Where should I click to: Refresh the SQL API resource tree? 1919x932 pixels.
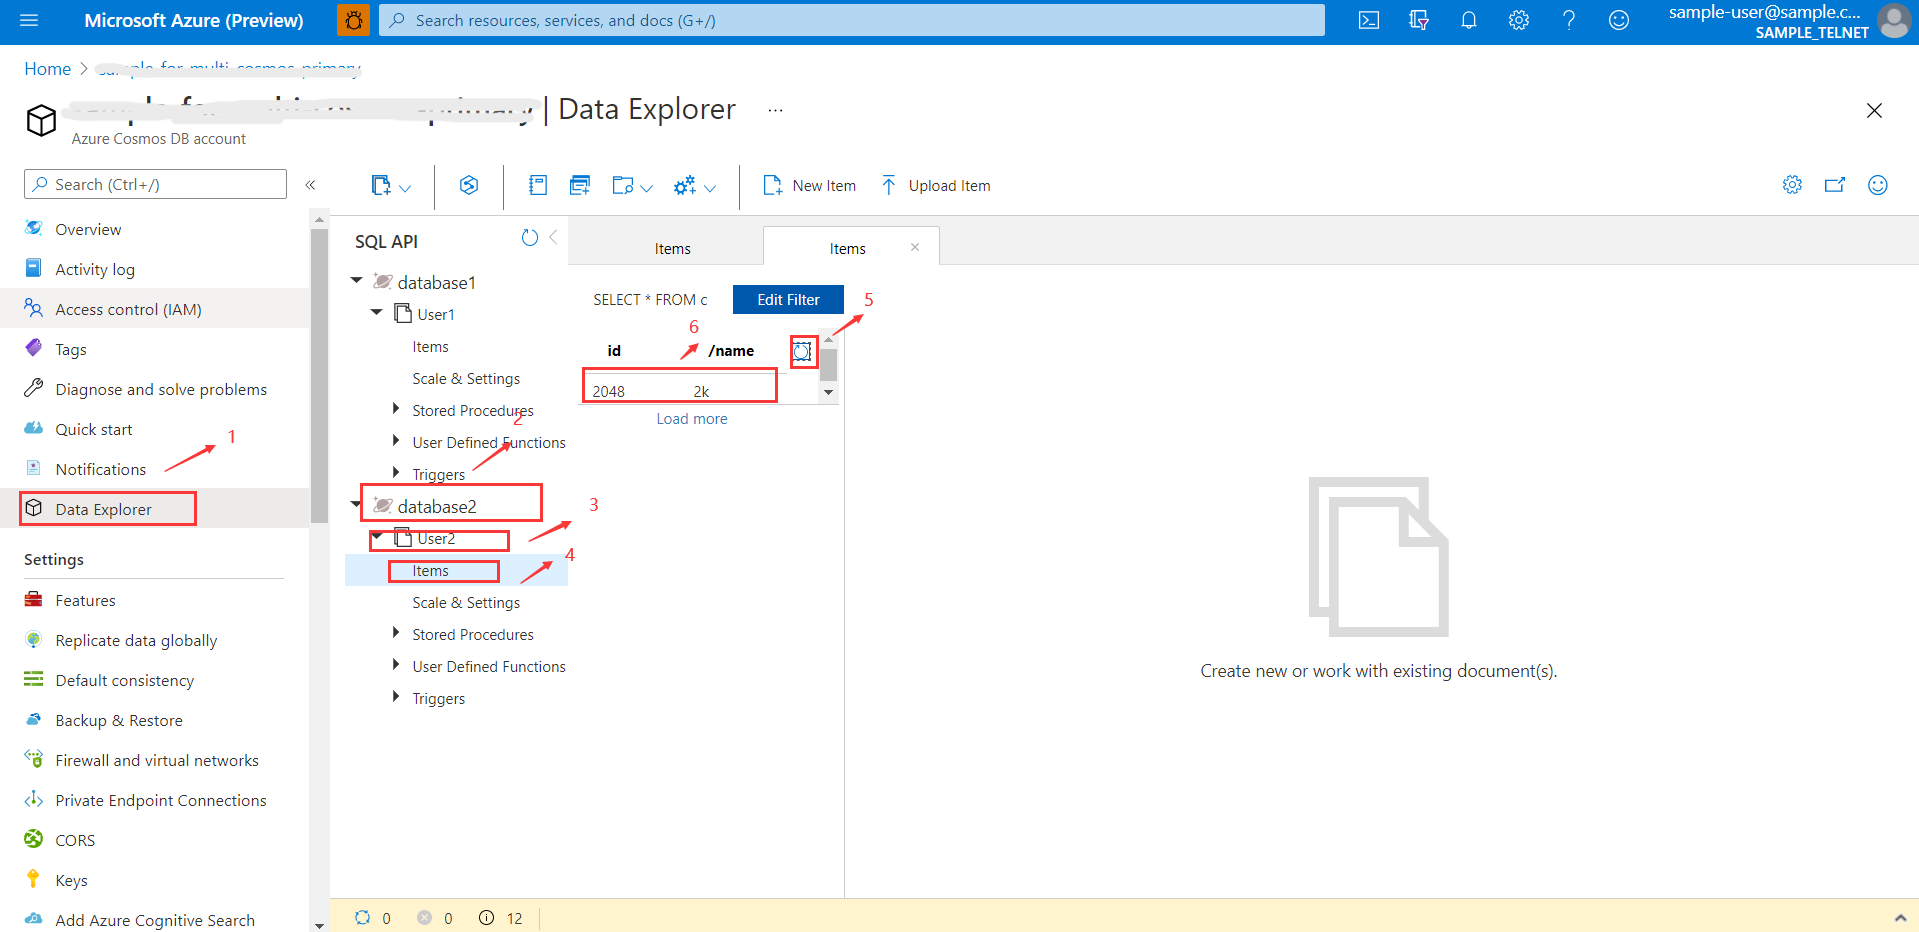(x=530, y=238)
